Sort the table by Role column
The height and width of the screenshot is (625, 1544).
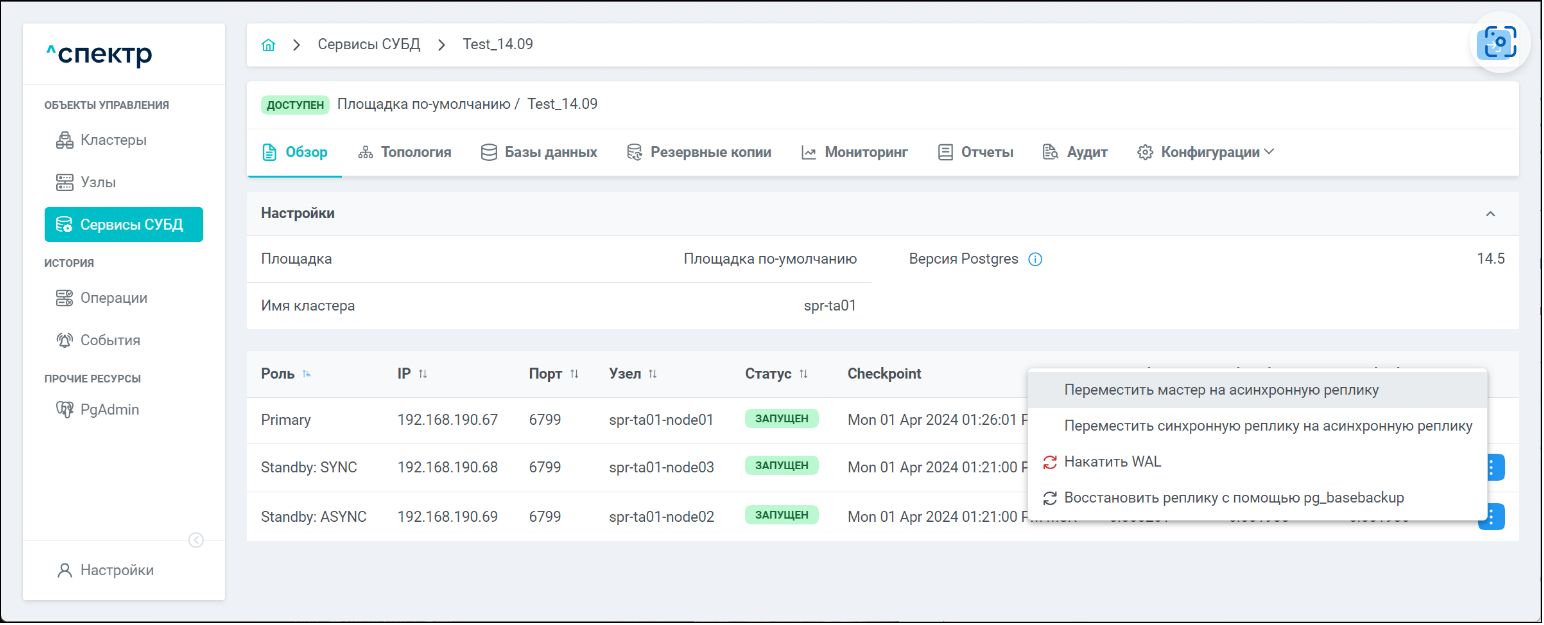click(307, 374)
